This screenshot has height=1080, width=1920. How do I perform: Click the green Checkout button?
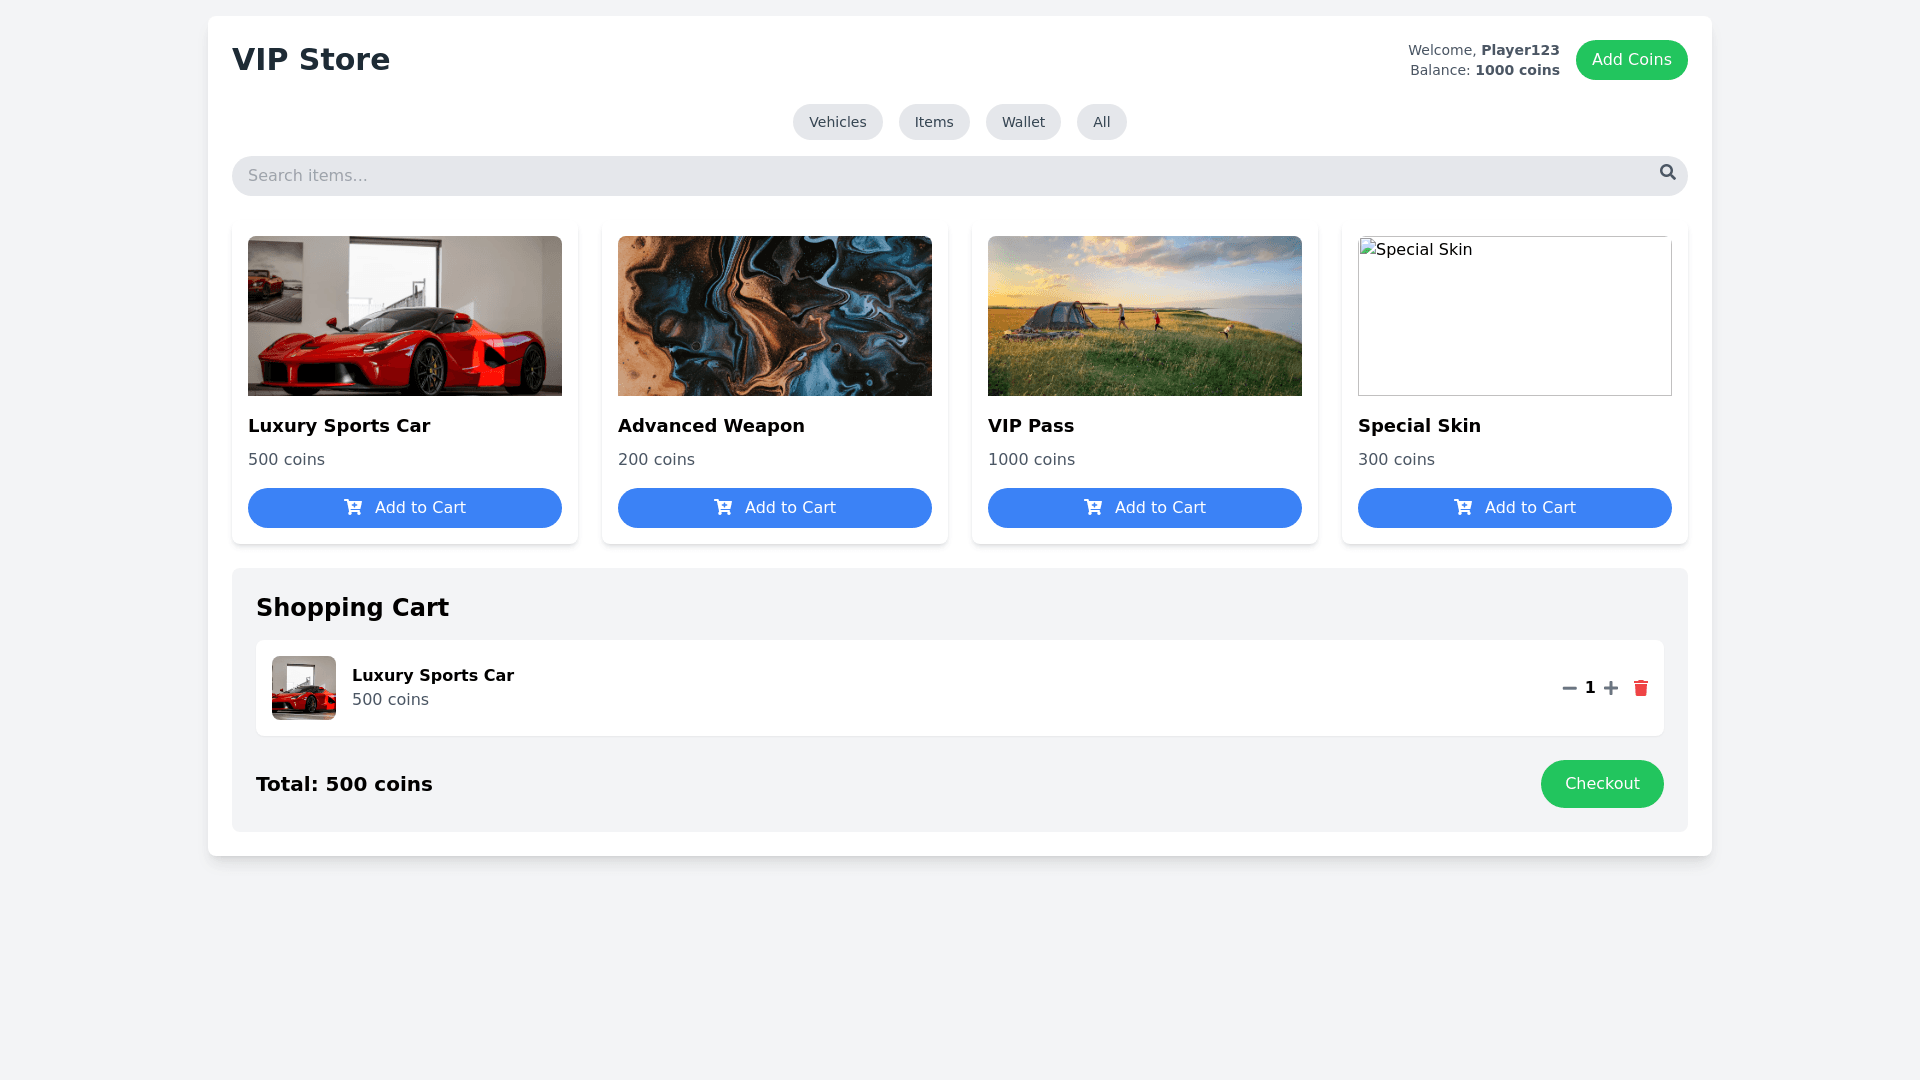(1601, 784)
